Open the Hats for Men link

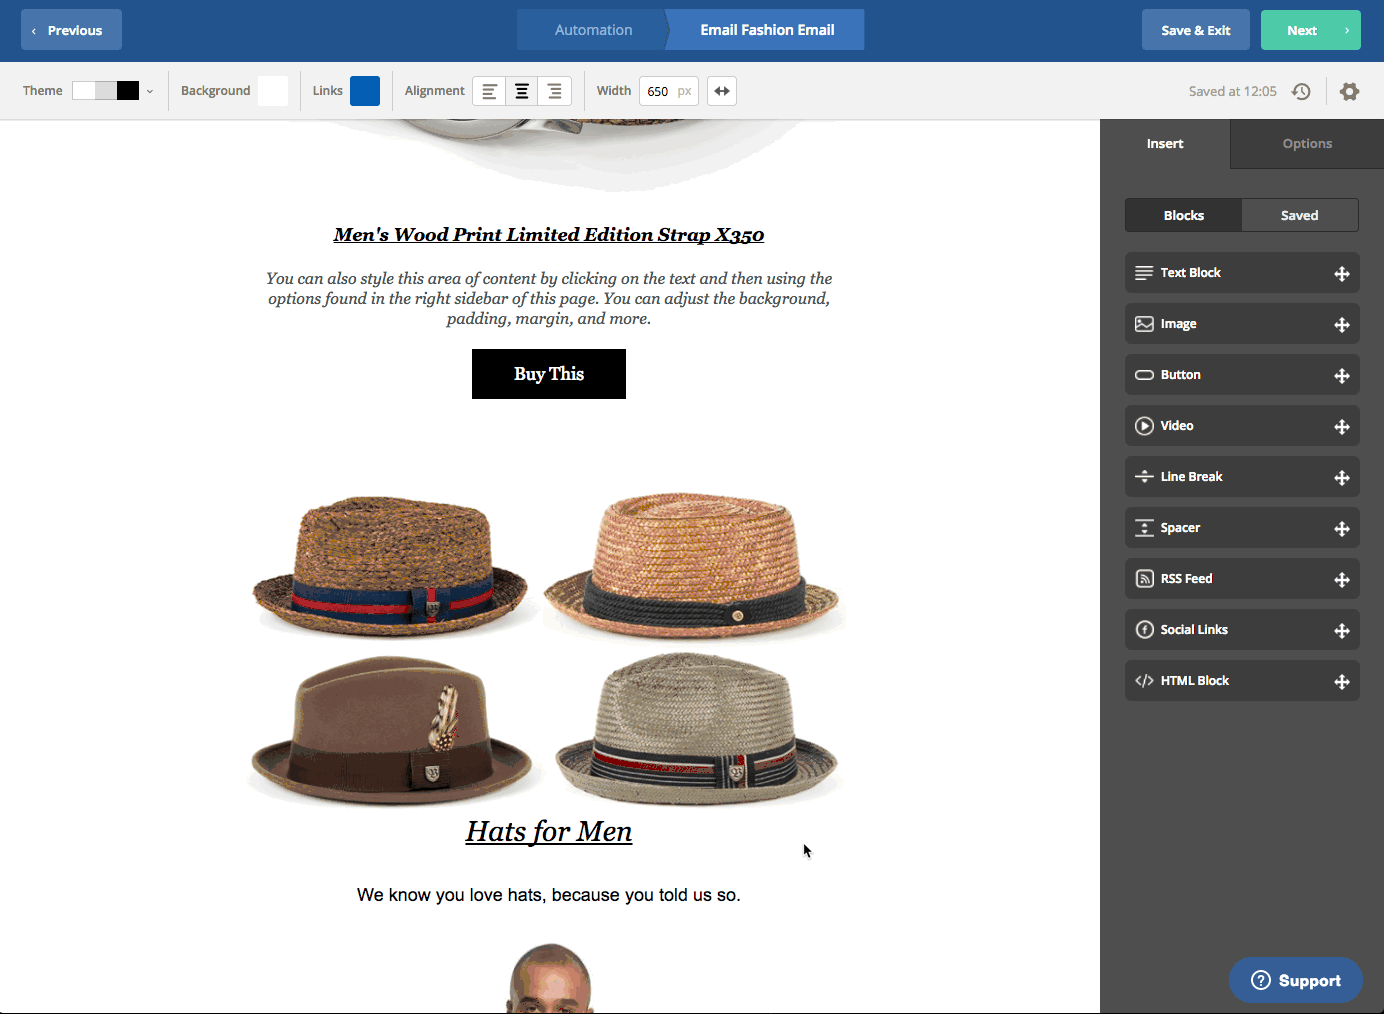pyautogui.click(x=548, y=832)
